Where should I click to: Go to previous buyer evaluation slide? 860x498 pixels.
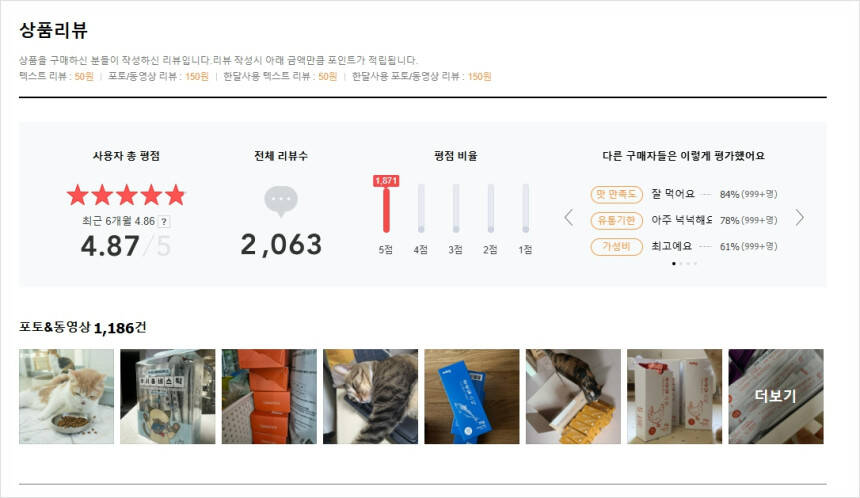[x=569, y=218]
